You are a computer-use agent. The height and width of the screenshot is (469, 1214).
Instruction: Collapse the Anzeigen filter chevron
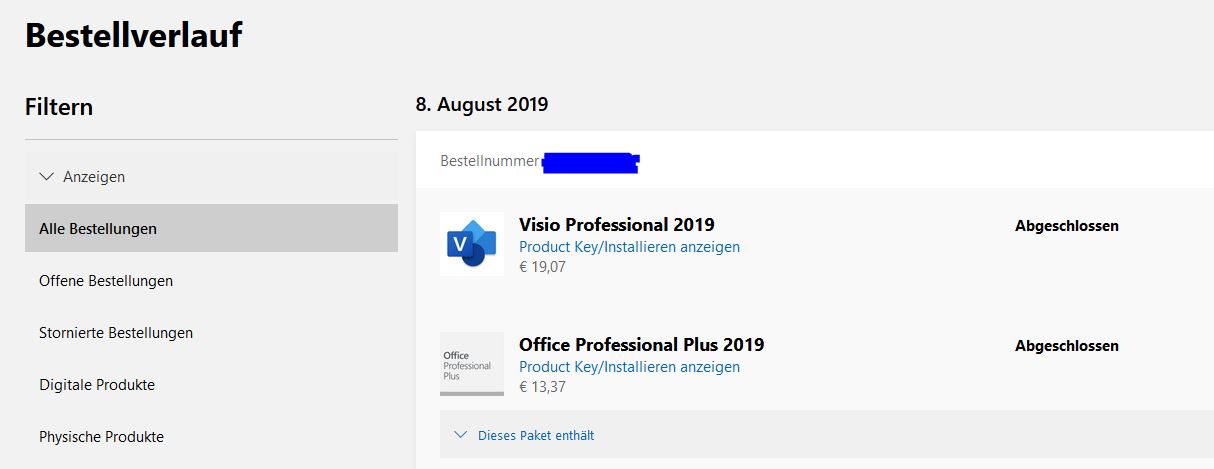pos(46,176)
